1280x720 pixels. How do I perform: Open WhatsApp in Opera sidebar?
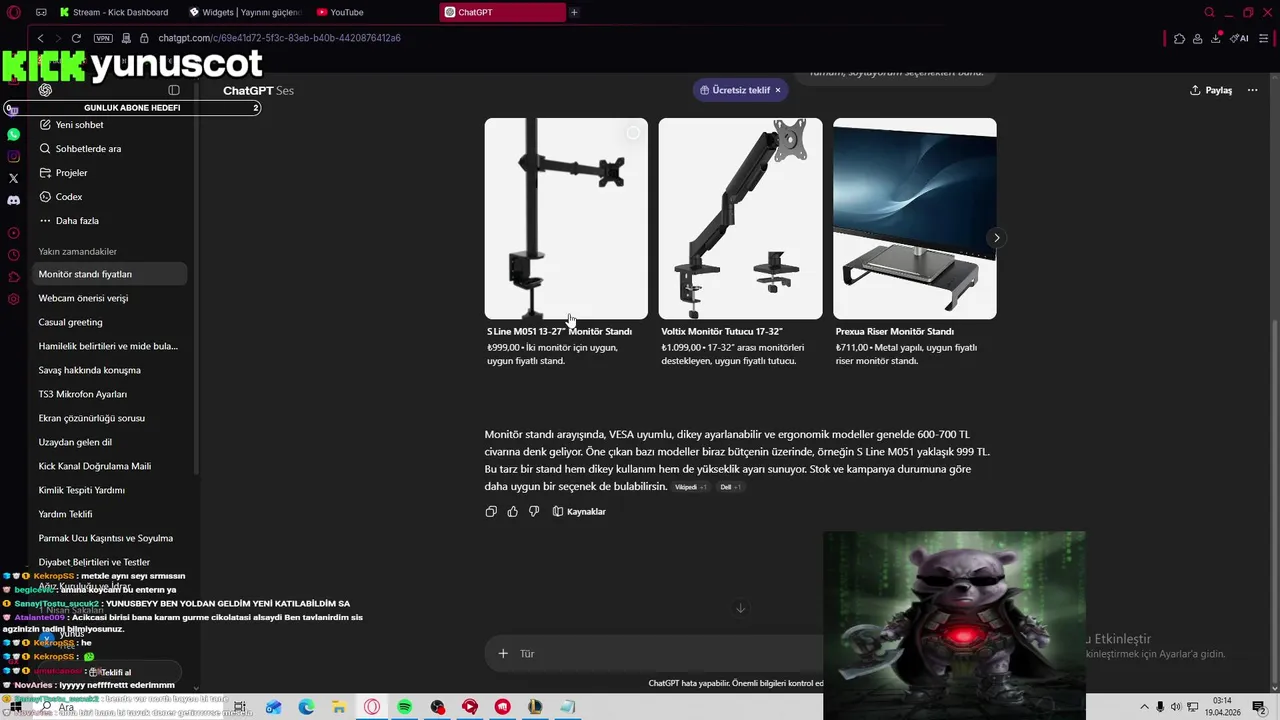13,134
